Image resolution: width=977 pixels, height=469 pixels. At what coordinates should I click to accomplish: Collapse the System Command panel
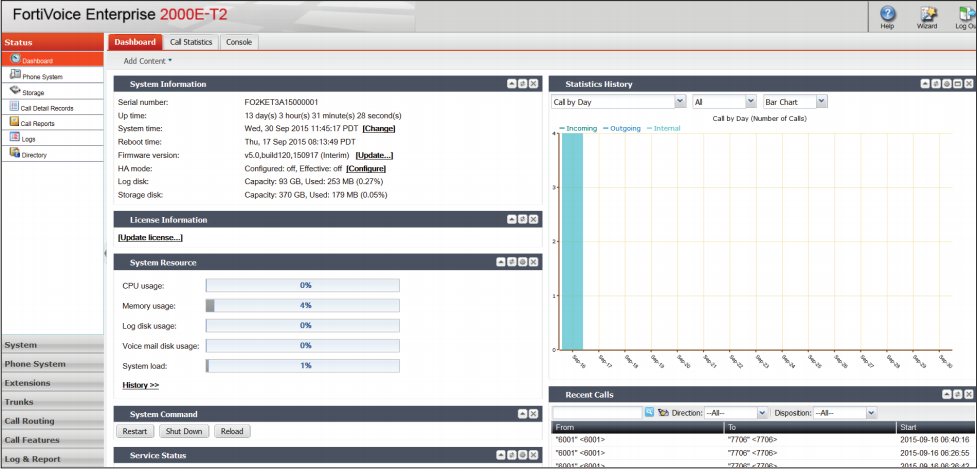523,414
